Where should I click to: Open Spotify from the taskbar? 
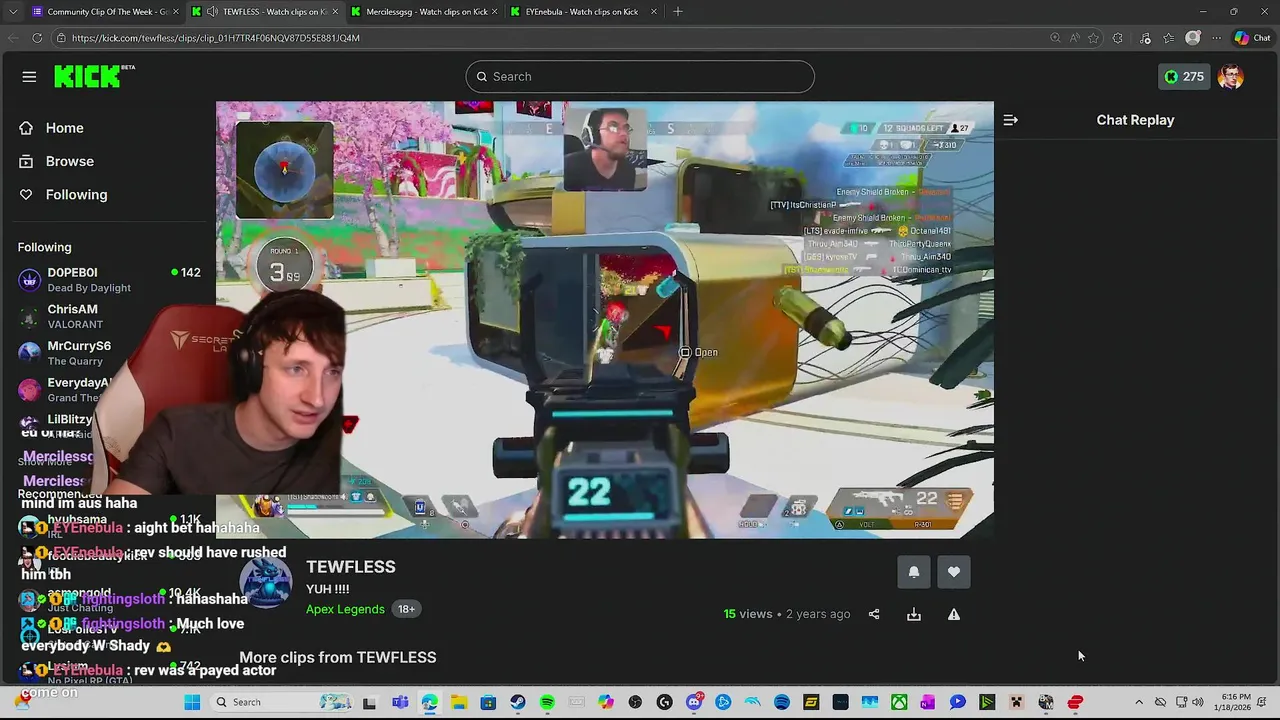coord(547,702)
